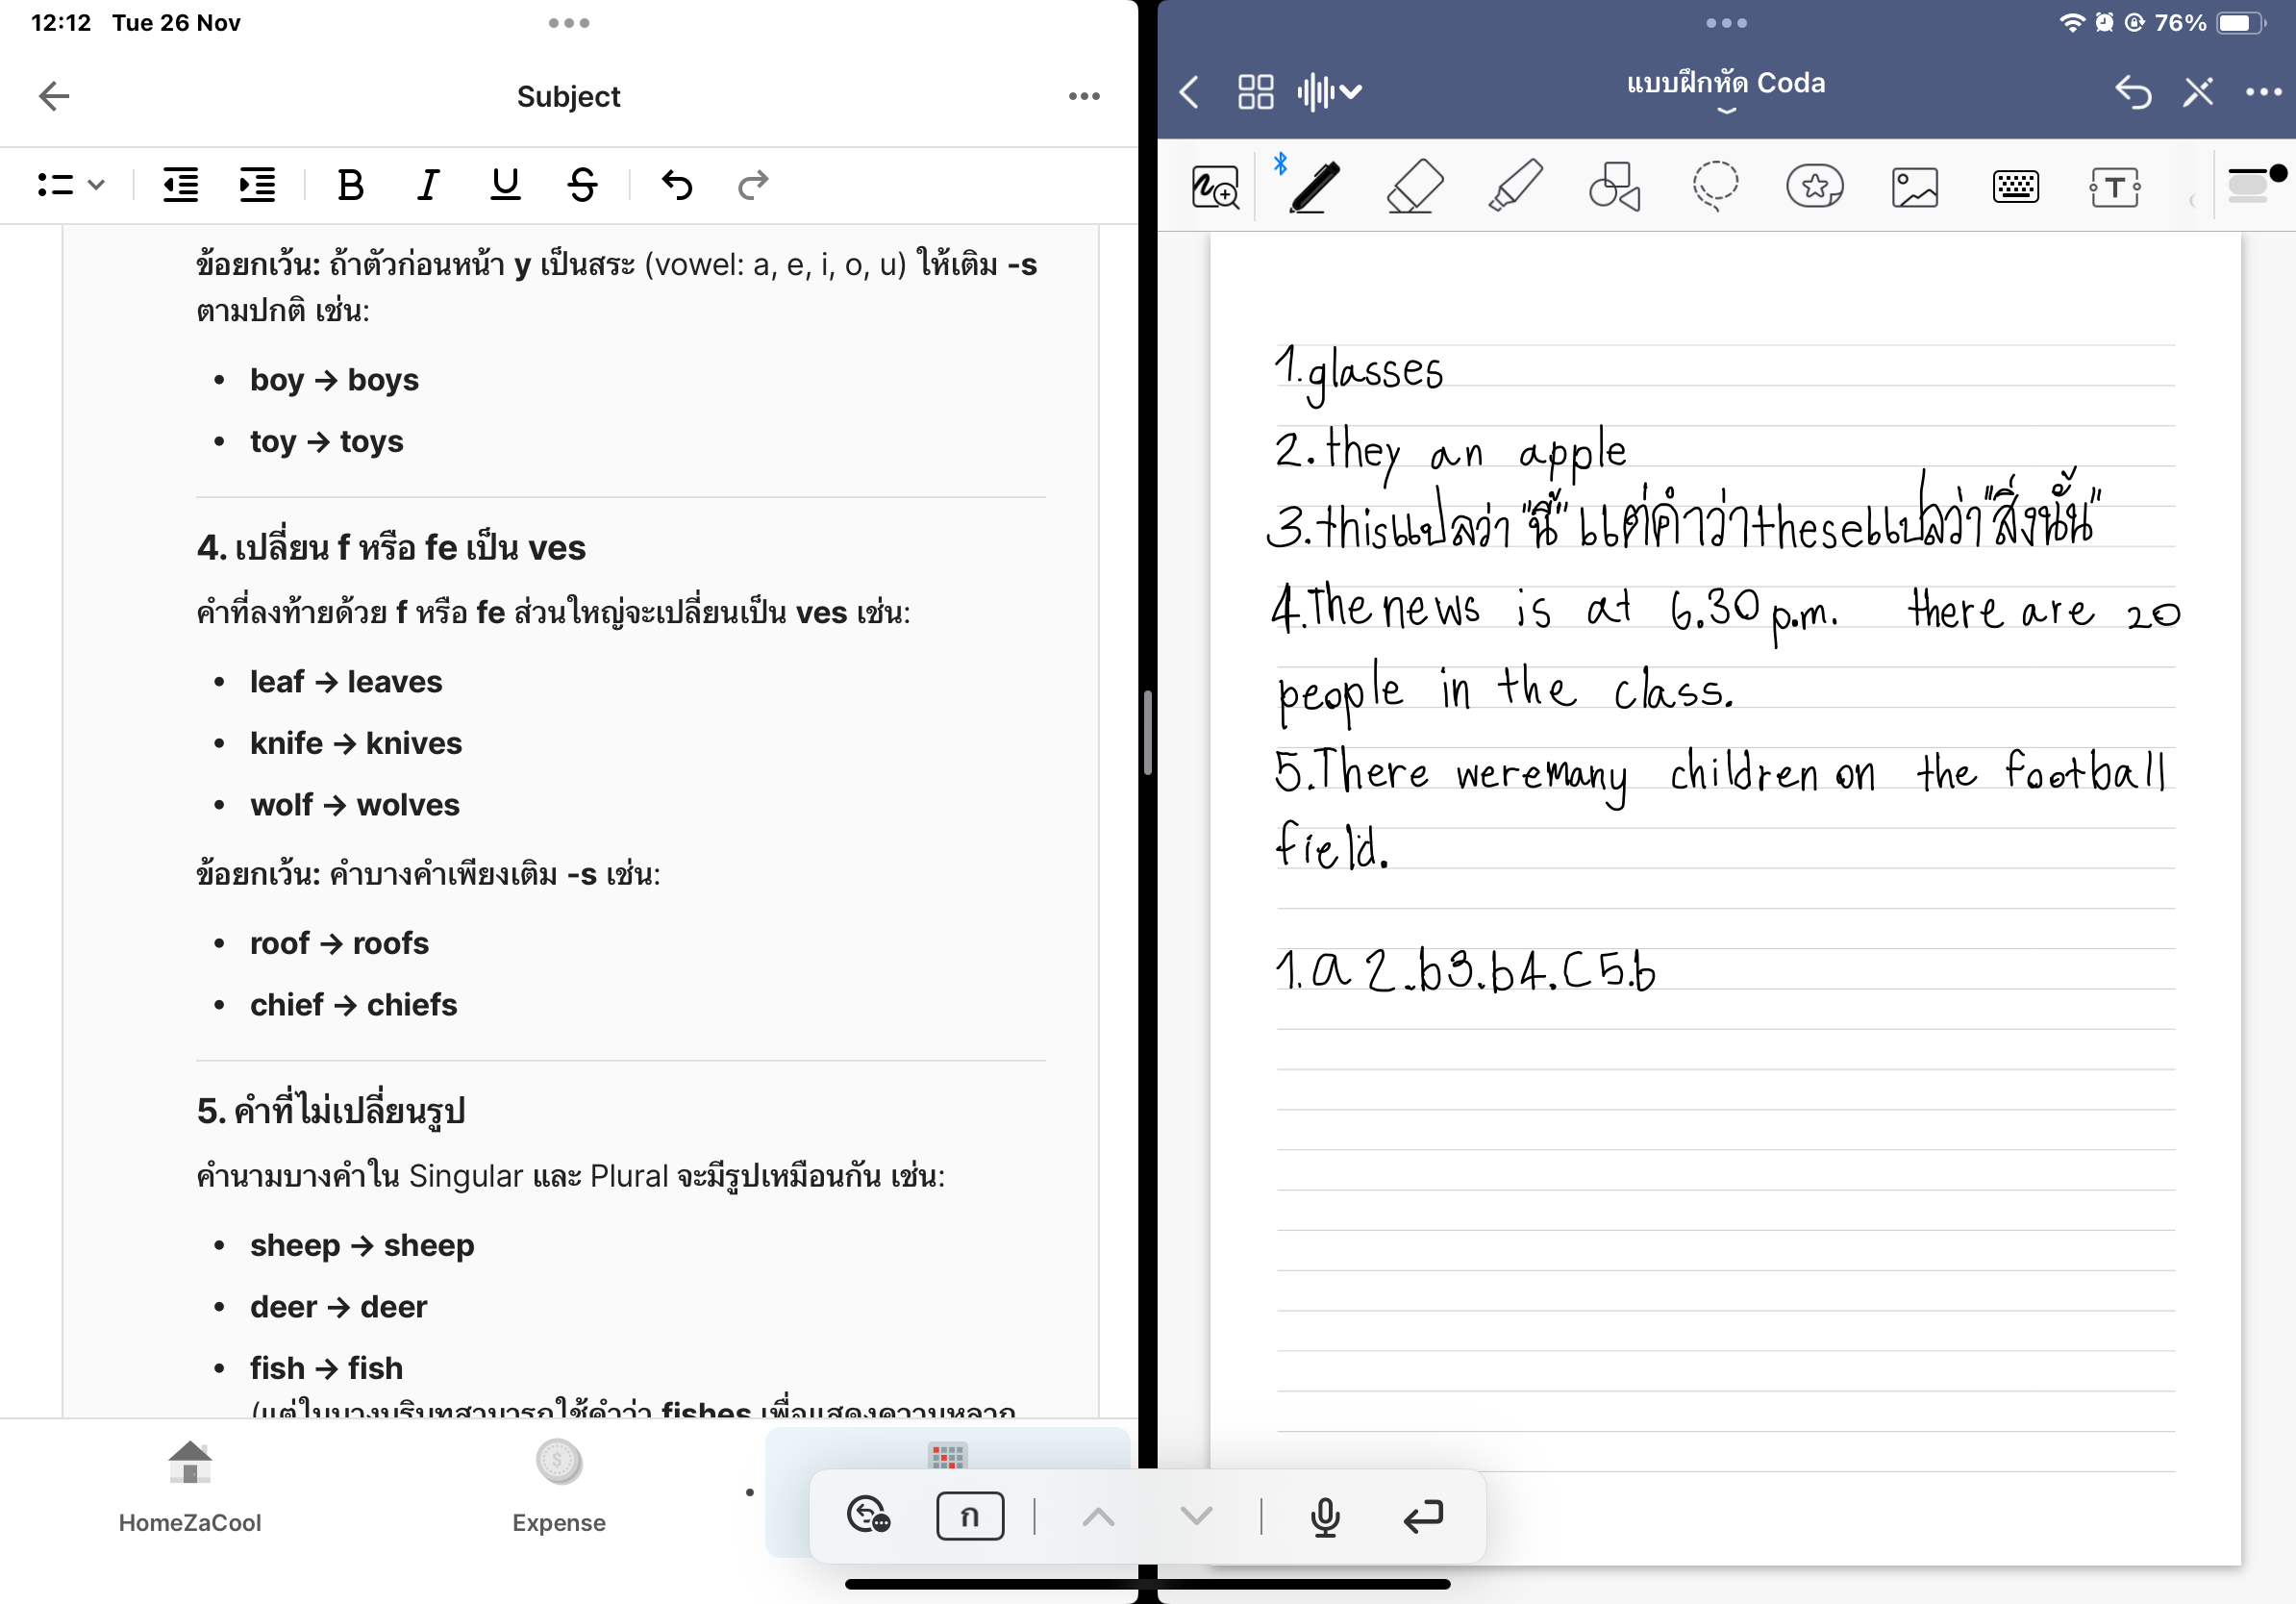Switch to the HomeZaCool tab

(190, 1486)
